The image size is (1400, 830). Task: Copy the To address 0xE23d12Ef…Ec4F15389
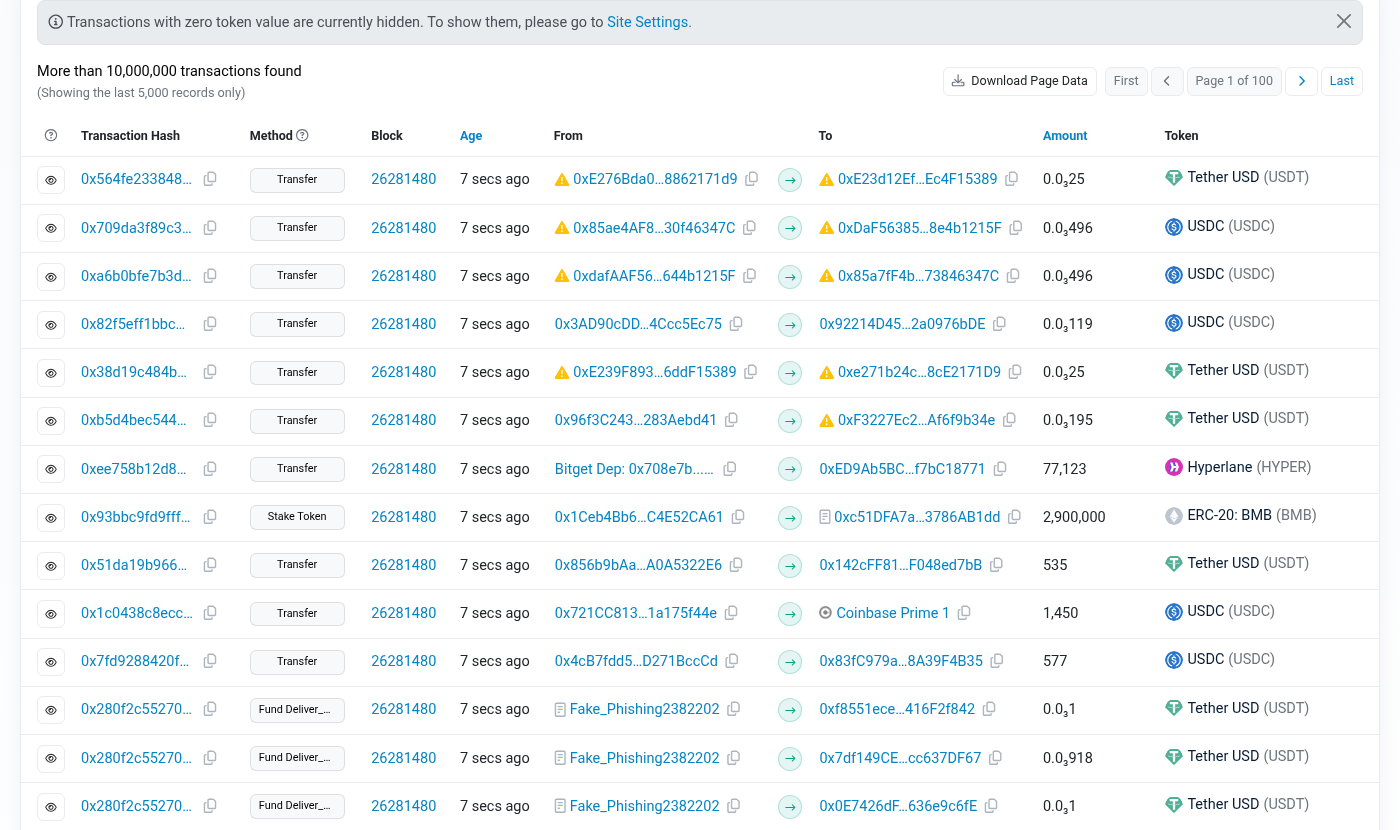pos(1012,179)
